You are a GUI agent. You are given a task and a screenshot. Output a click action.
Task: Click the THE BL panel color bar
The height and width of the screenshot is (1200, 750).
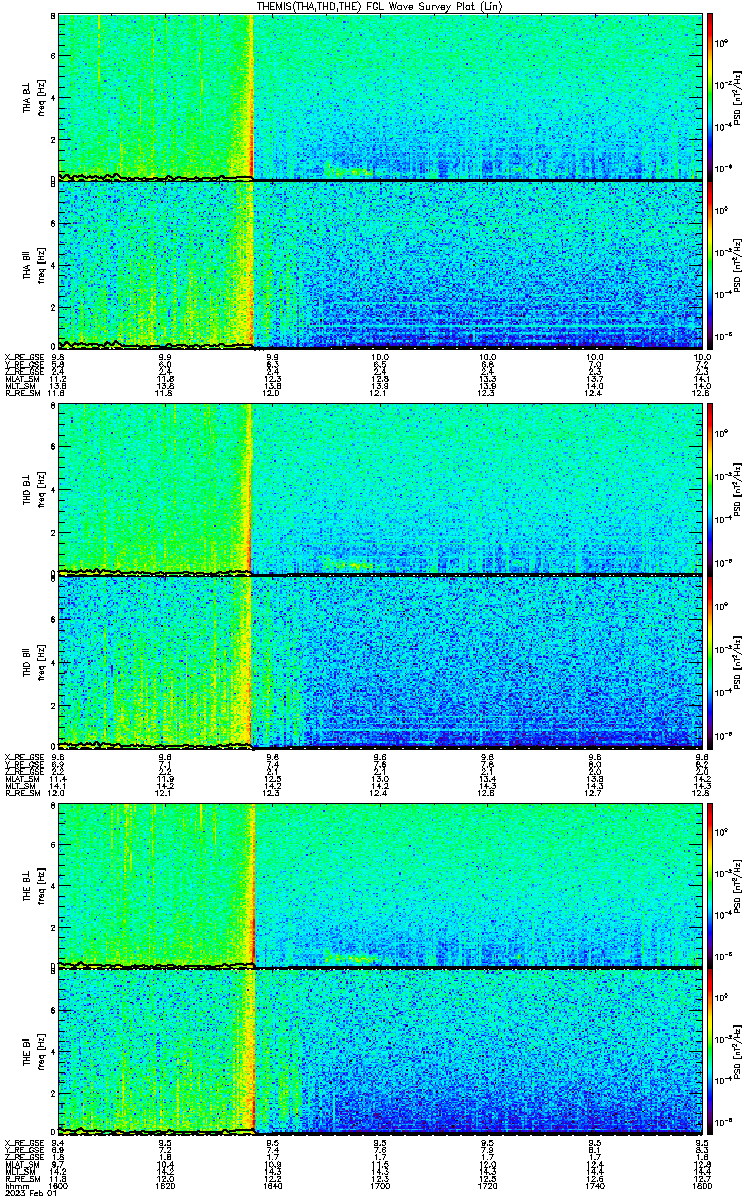point(710,884)
